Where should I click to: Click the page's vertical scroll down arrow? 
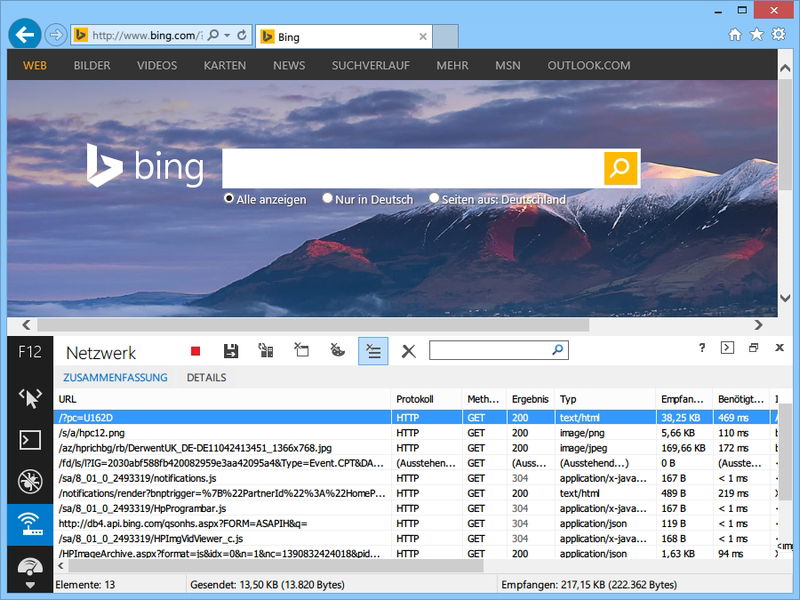coord(785,297)
